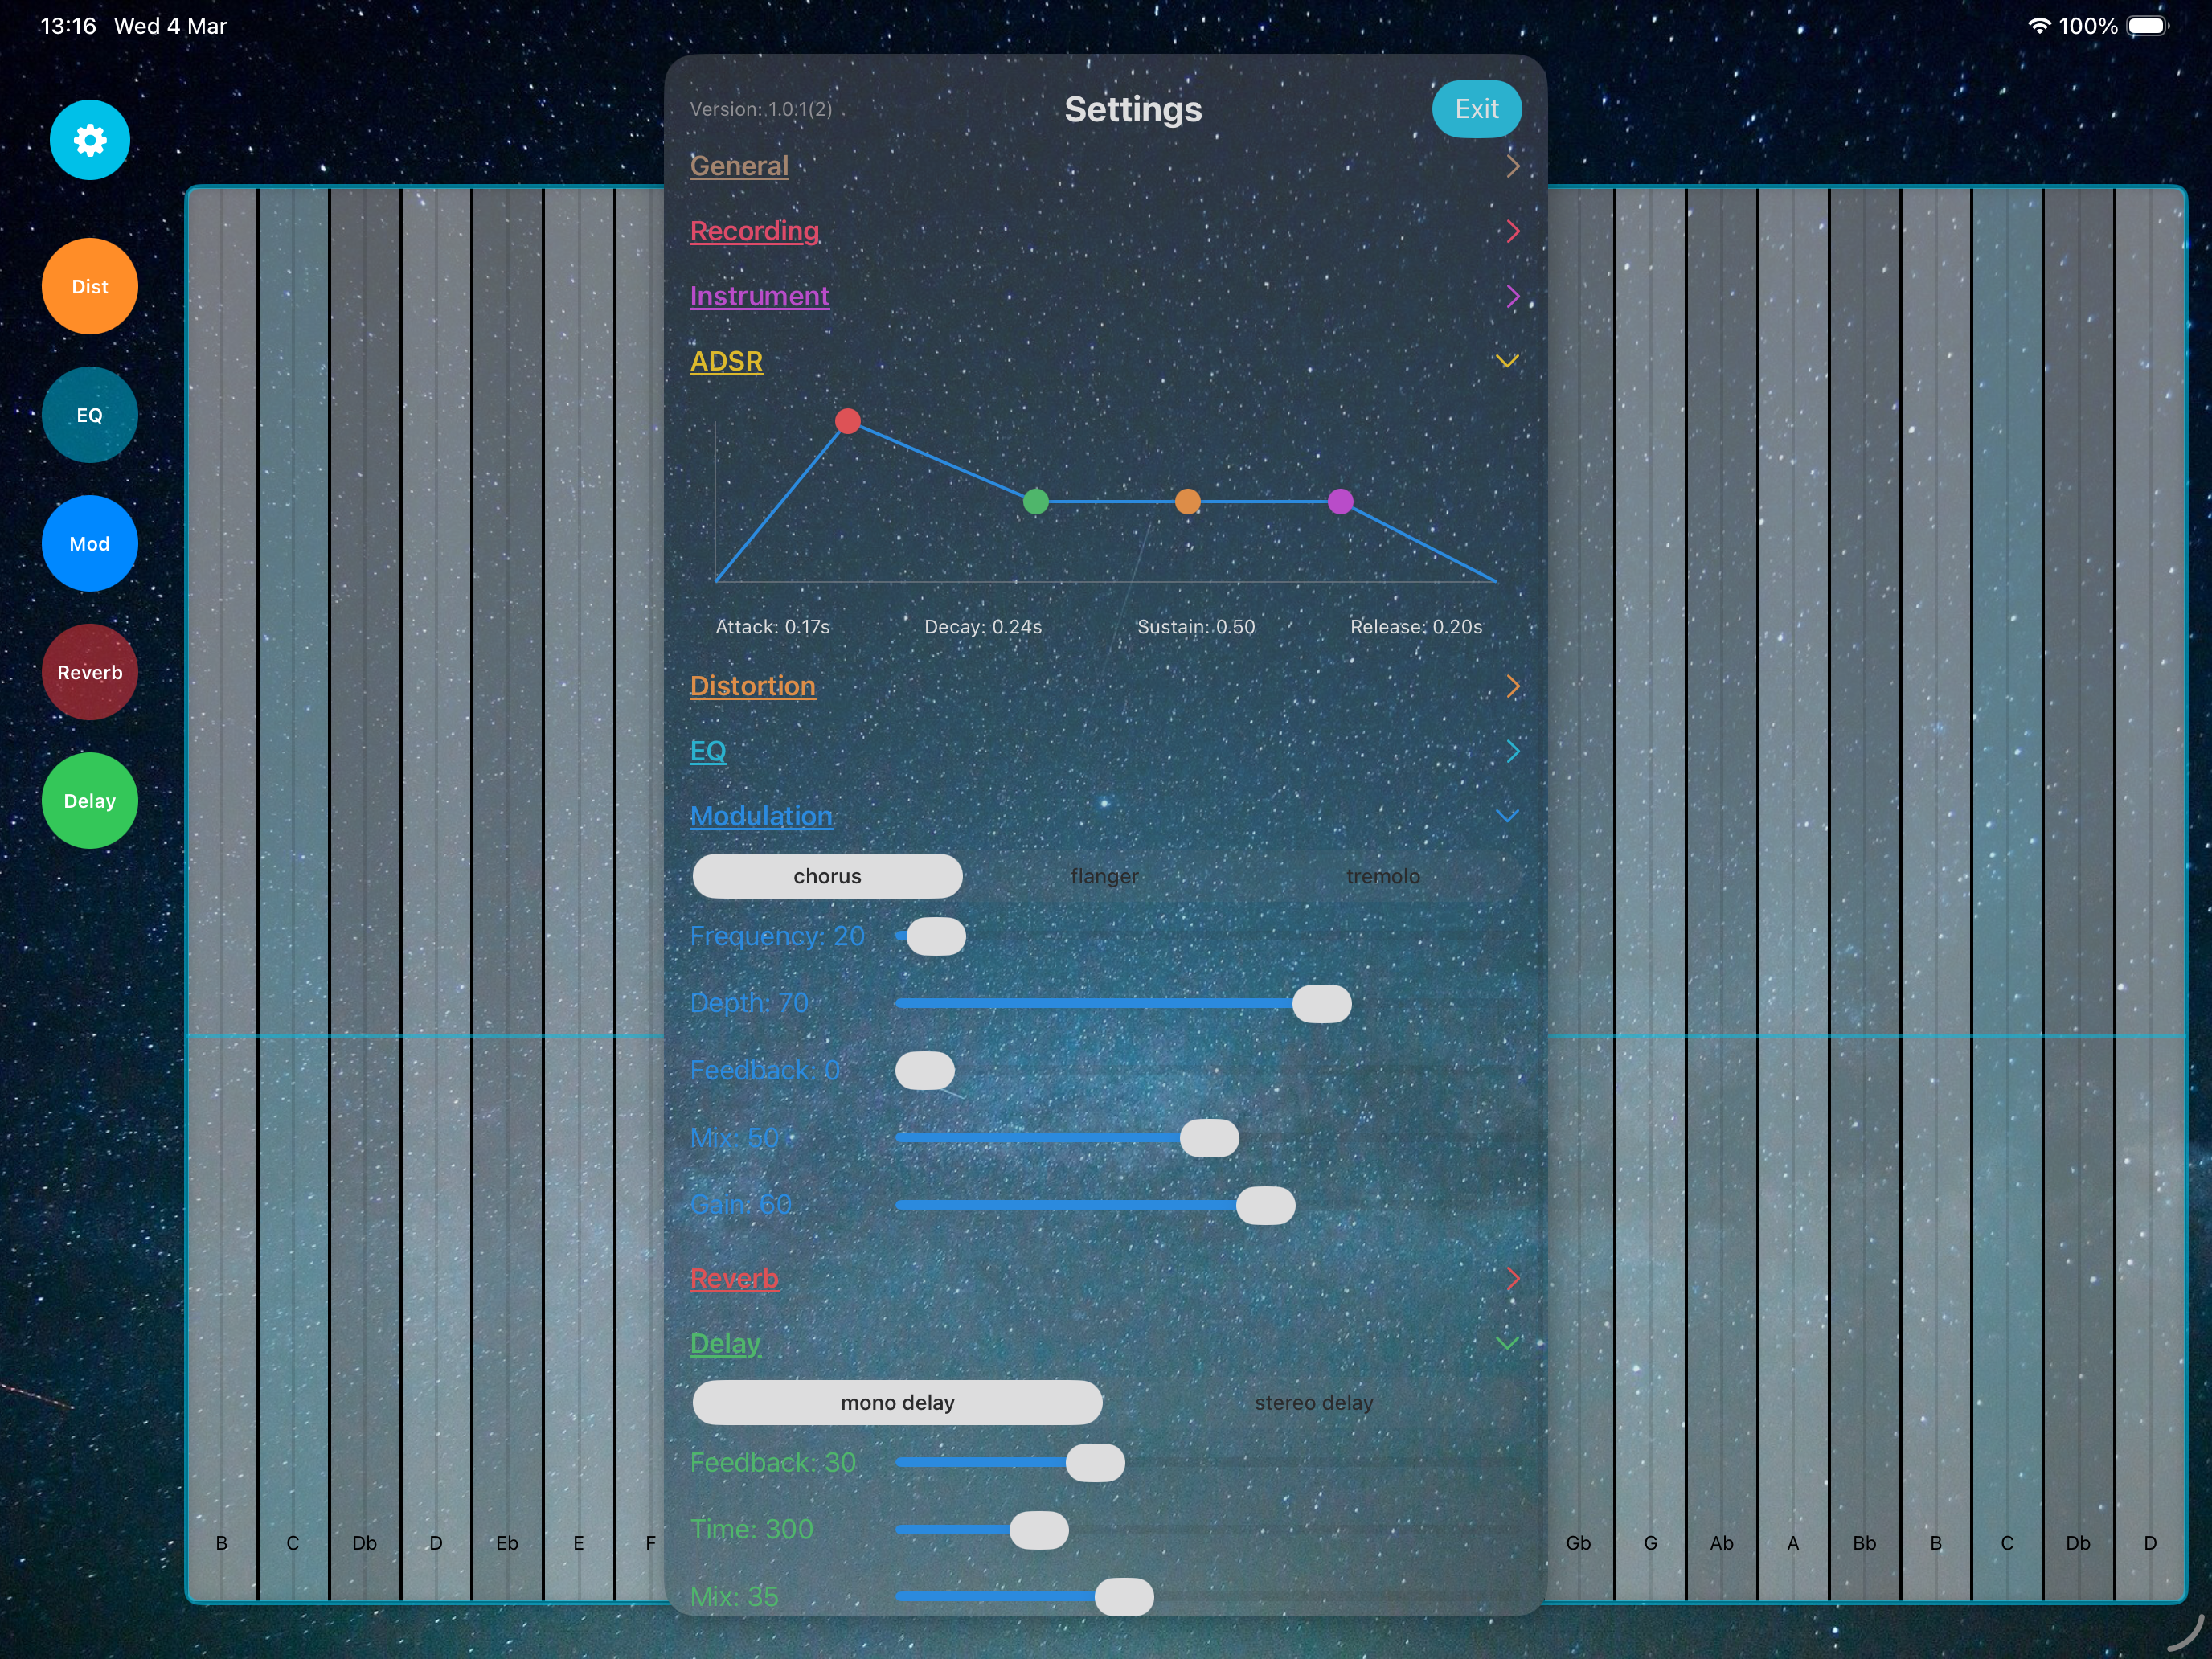
Task: Tap the Wi-Fi status icon
Action: pyautogui.click(x=2039, y=26)
